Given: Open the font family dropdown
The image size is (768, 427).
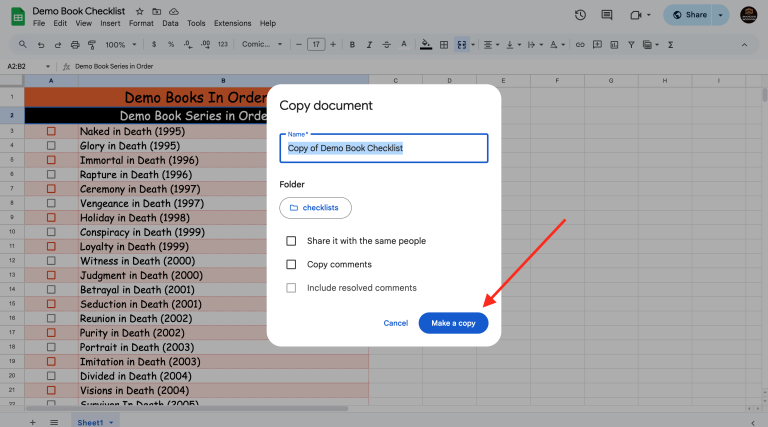Looking at the screenshot, I should pos(262,45).
